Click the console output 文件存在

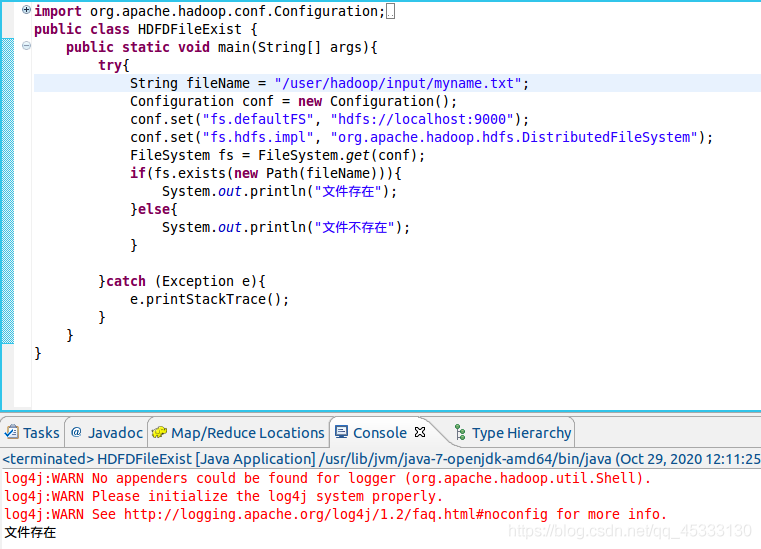point(30,532)
